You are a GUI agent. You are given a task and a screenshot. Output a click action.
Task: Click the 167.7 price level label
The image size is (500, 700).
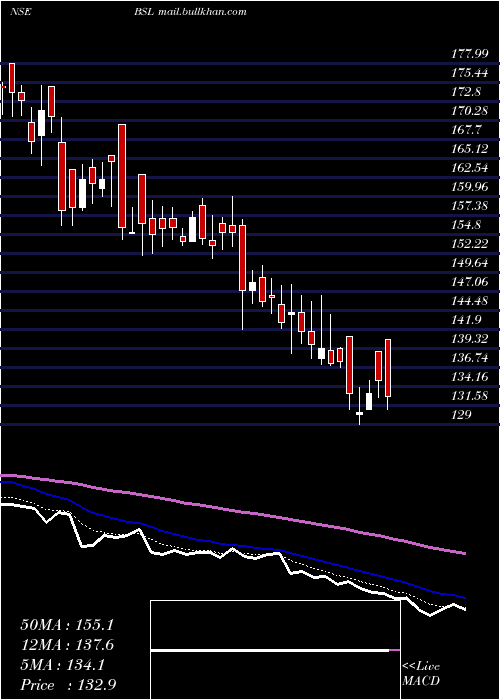pyautogui.click(x=466, y=129)
